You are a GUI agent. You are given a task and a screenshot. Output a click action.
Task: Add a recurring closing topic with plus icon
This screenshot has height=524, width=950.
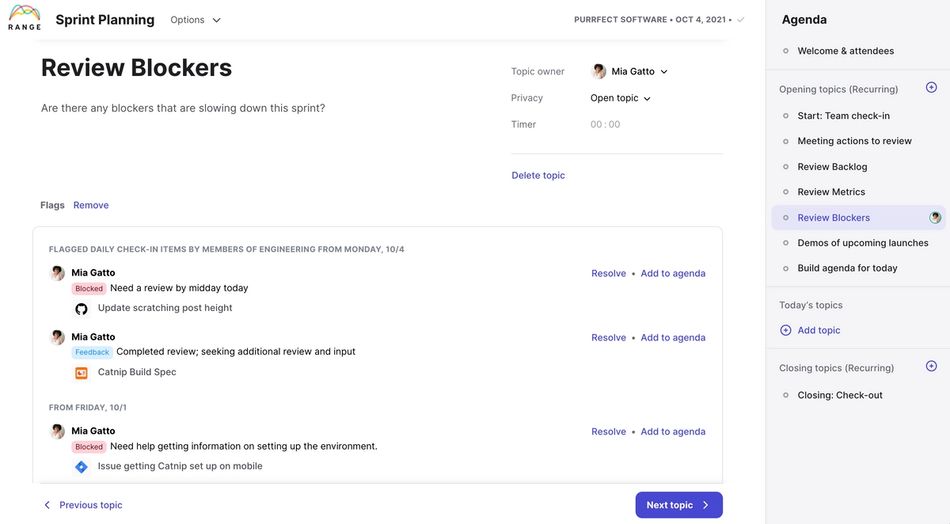931,367
